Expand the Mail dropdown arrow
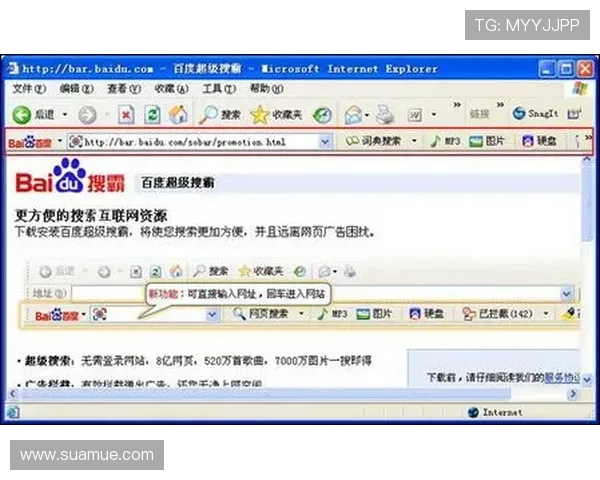Screen dimensions: 600x480 click(367, 114)
